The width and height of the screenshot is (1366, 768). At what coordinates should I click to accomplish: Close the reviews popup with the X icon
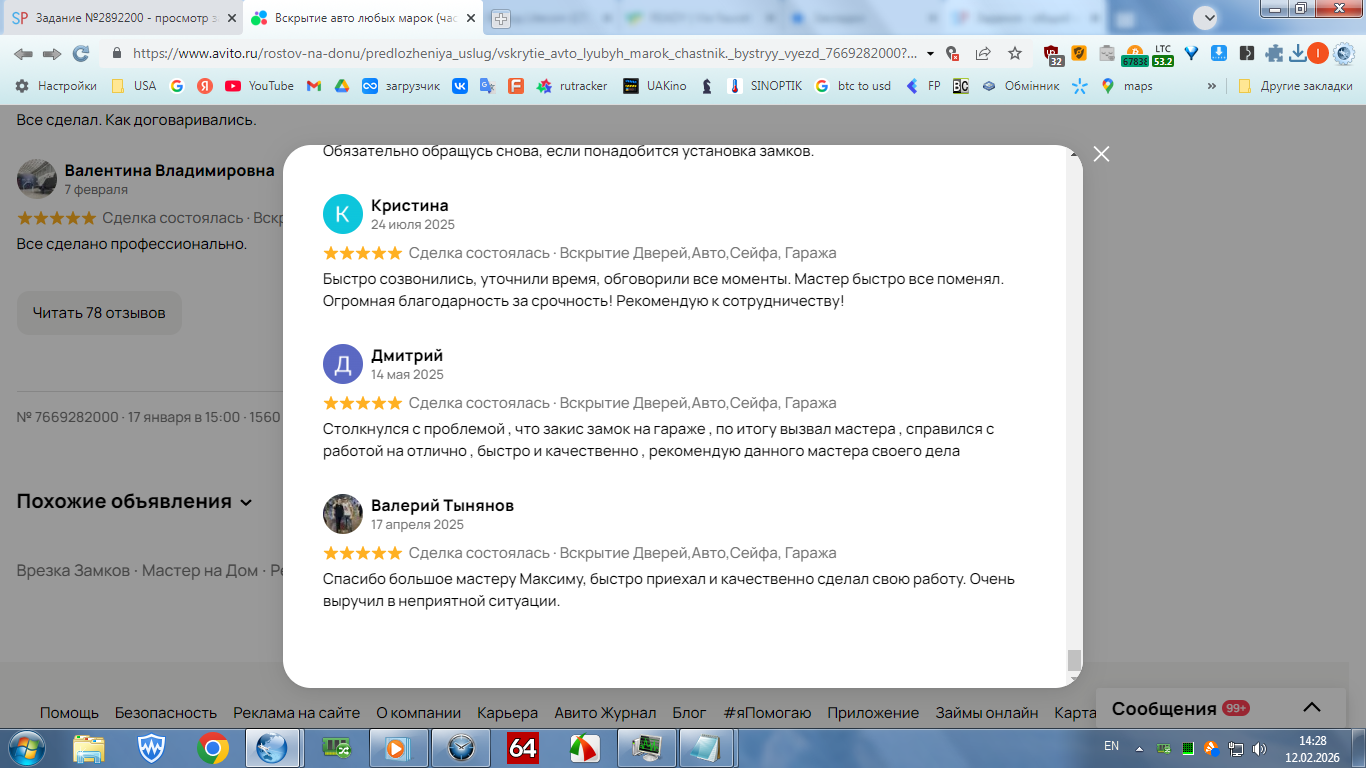point(1101,154)
